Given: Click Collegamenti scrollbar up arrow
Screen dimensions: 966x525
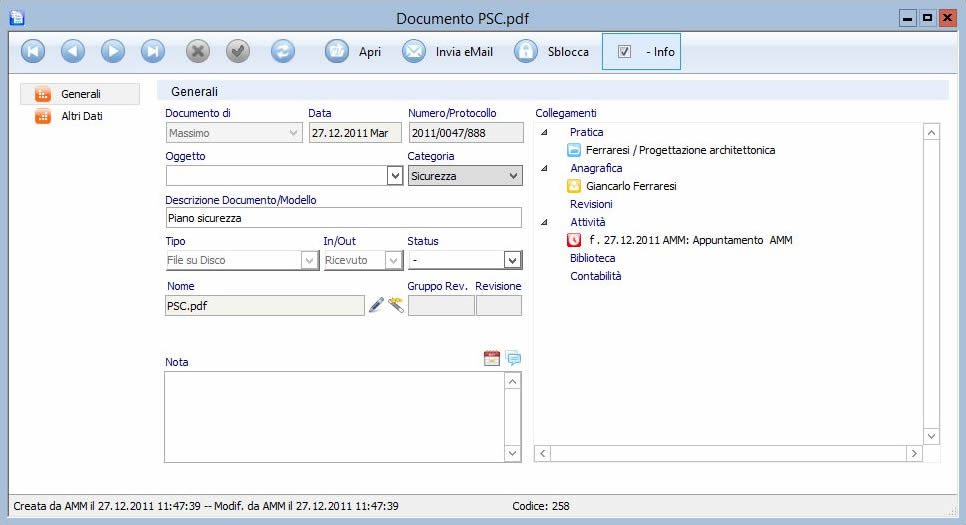Looking at the screenshot, I should coord(932,132).
